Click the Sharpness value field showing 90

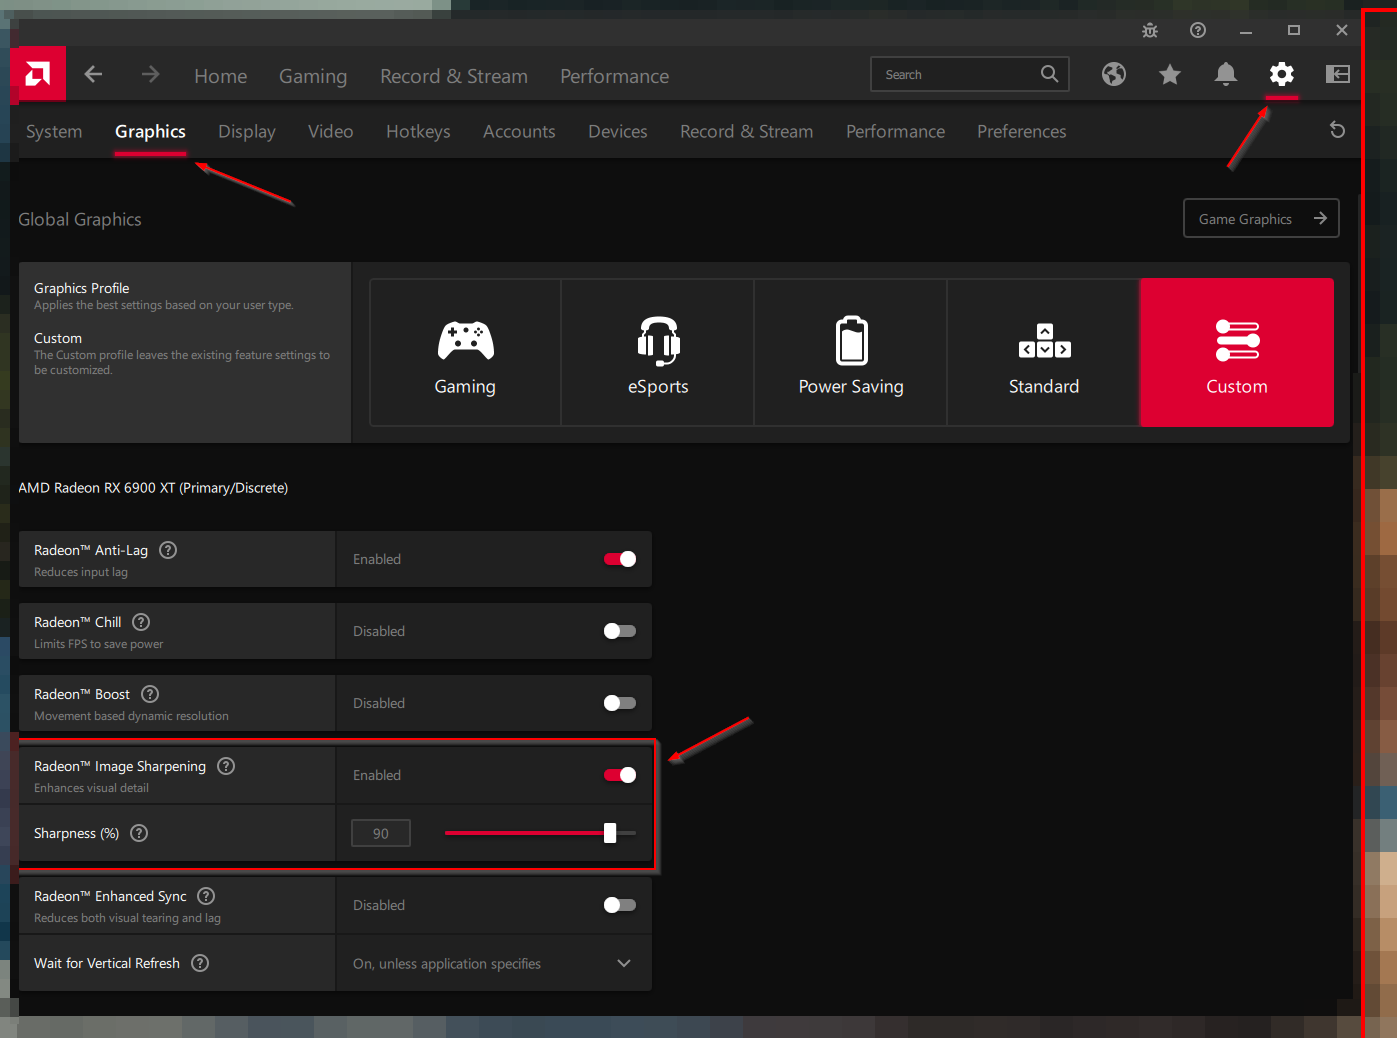tap(381, 833)
